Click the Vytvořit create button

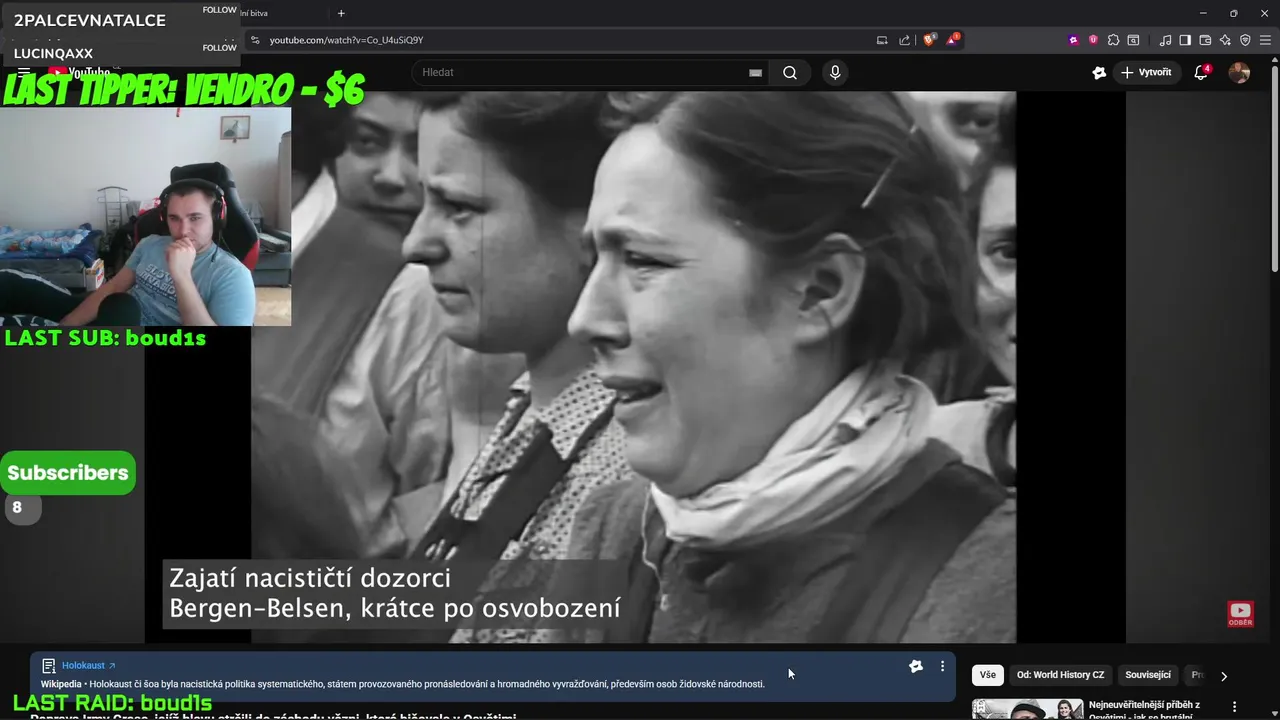1146,72
